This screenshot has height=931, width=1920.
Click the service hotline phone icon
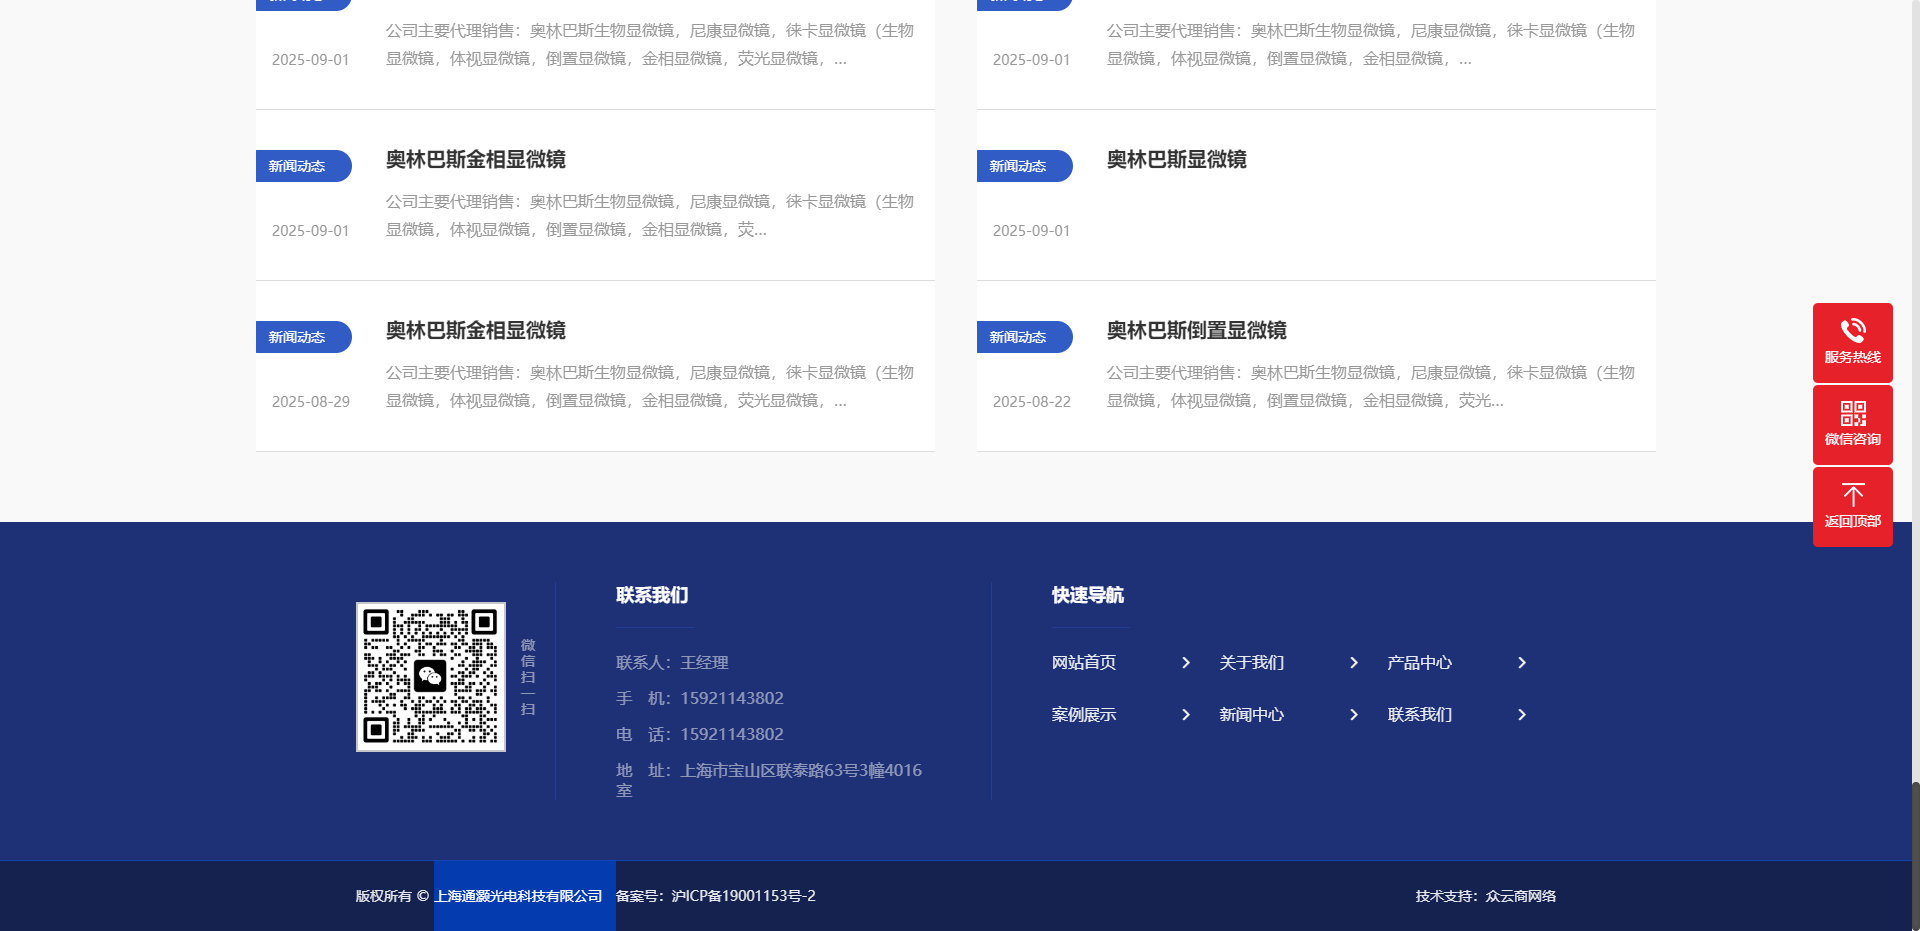[1852, 332]
